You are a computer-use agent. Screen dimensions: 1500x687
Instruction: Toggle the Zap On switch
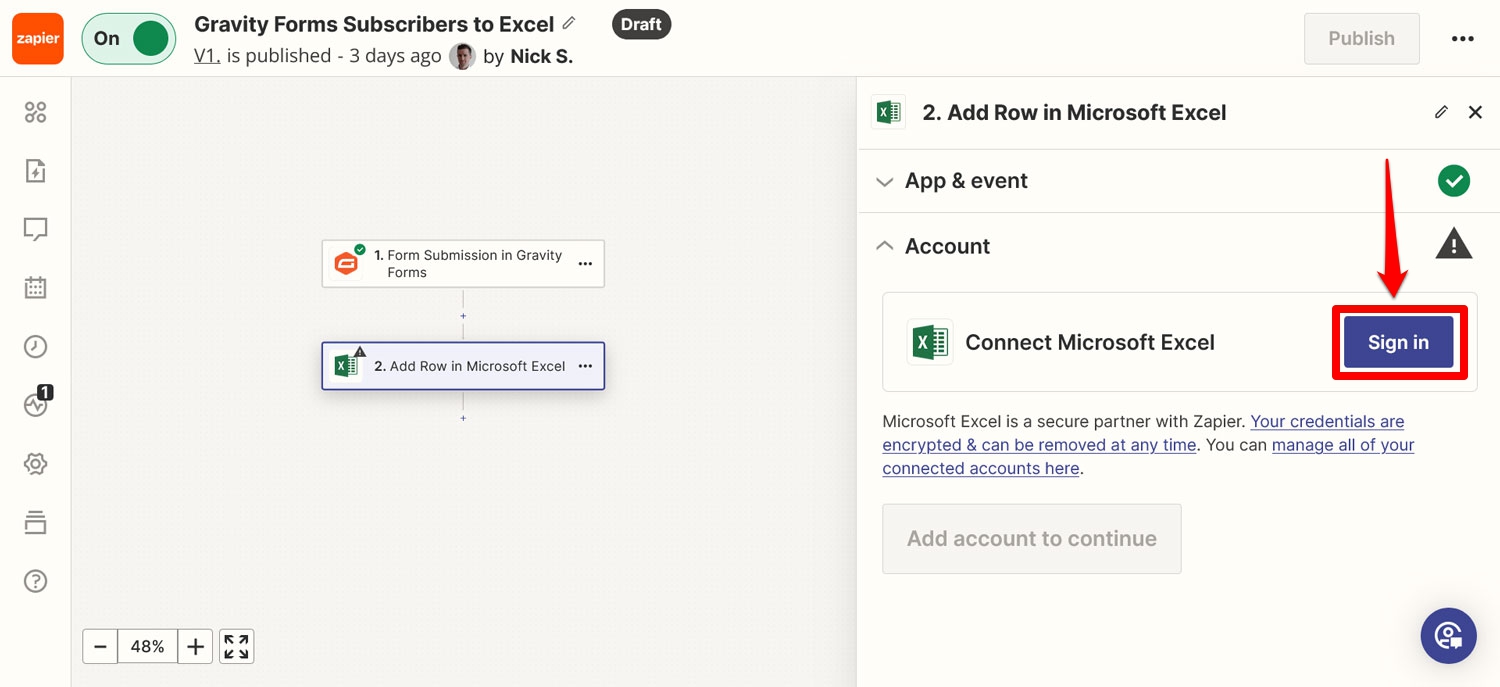point(129,39)
